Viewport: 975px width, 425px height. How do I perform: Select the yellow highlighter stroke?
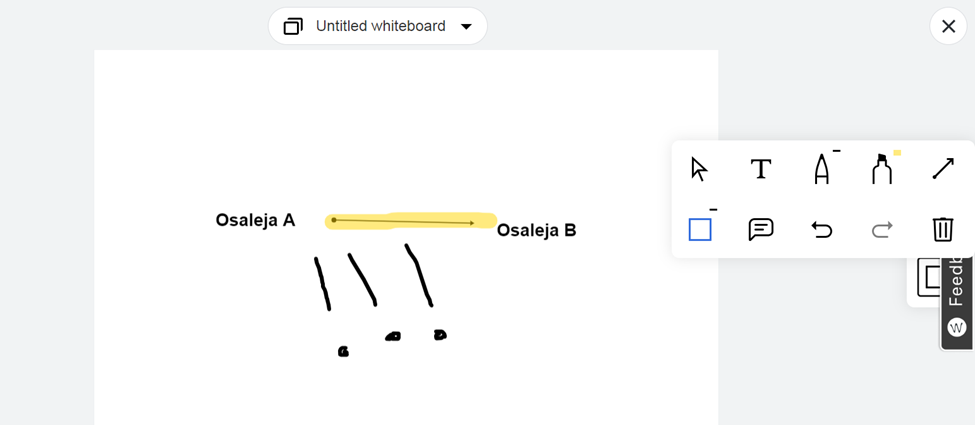pos(410,221)
